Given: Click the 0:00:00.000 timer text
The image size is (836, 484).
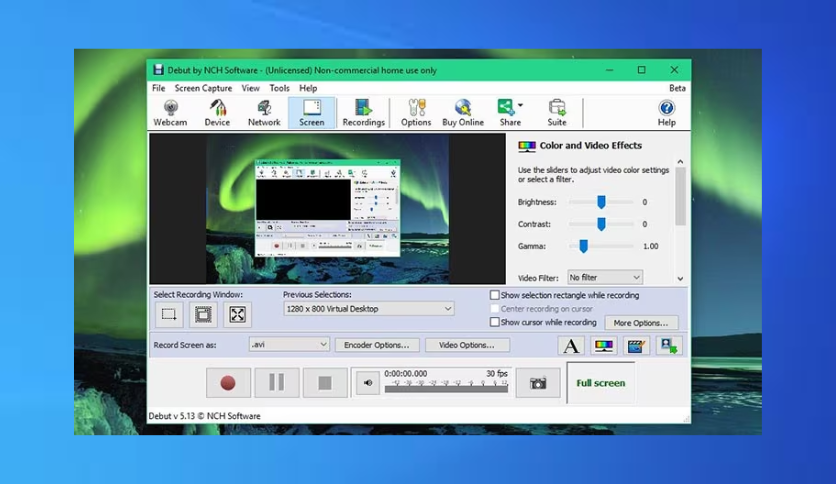Looking at the screenshot, I should coord(405,373).
